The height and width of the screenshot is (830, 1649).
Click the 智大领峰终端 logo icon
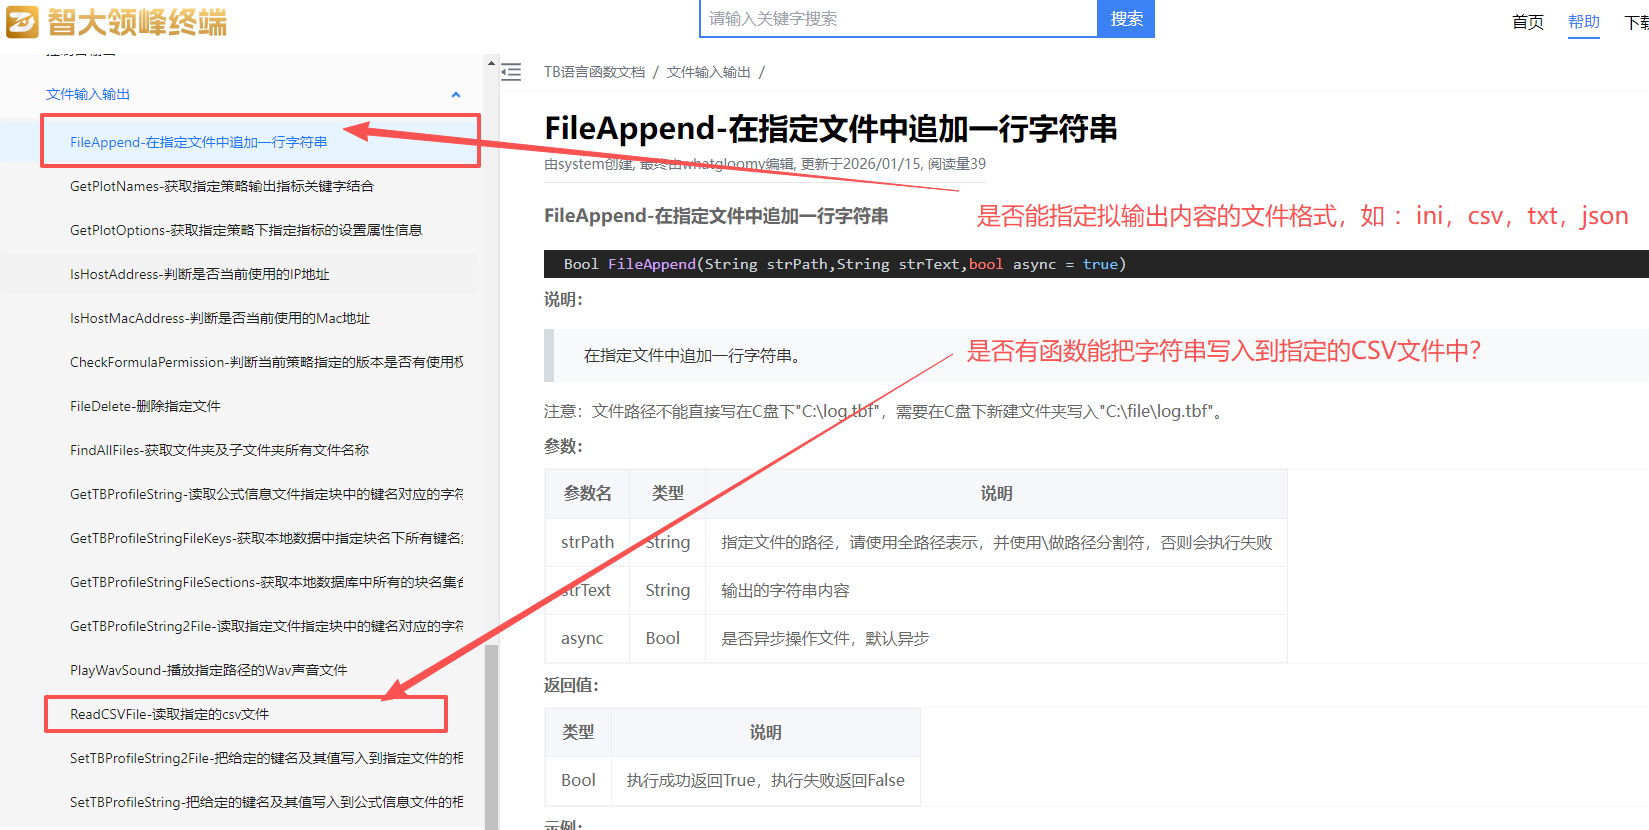pos(22,21)
